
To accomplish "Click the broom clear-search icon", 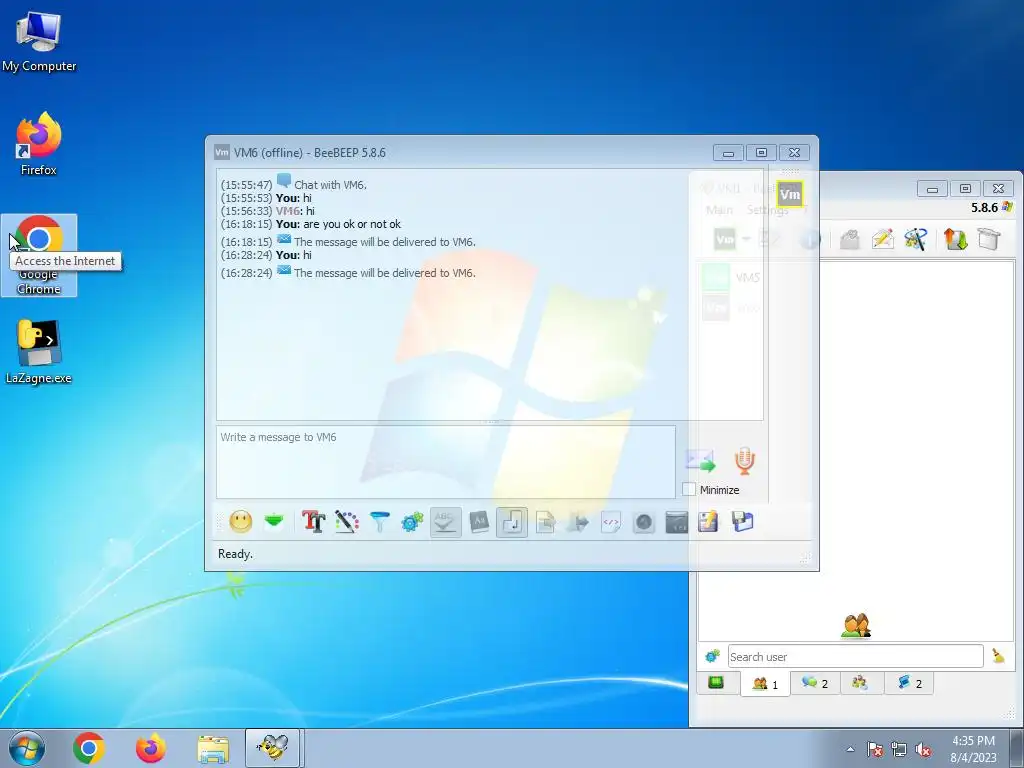I will (999, 656).
